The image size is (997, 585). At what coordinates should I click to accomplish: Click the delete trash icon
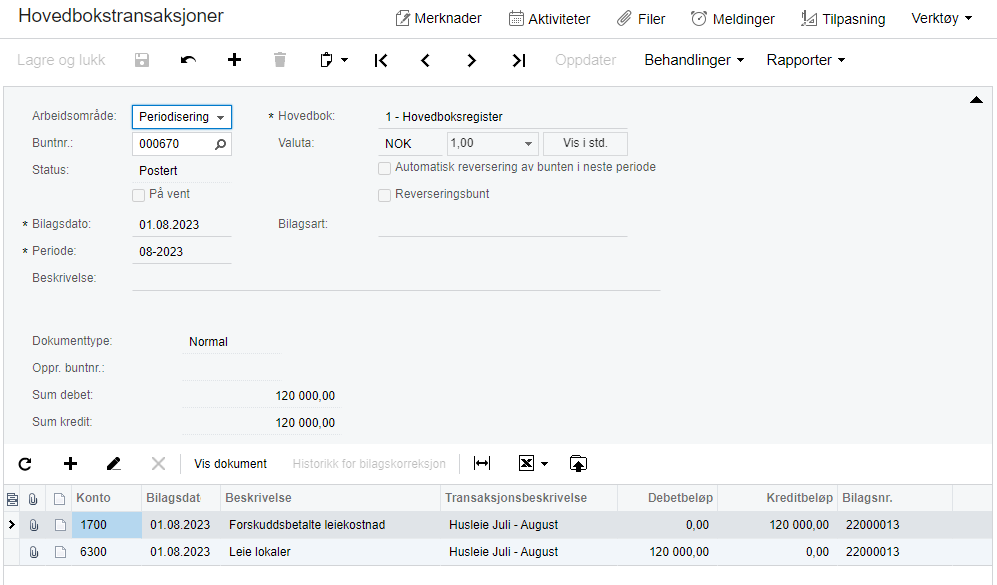click(x=280, y=60)
